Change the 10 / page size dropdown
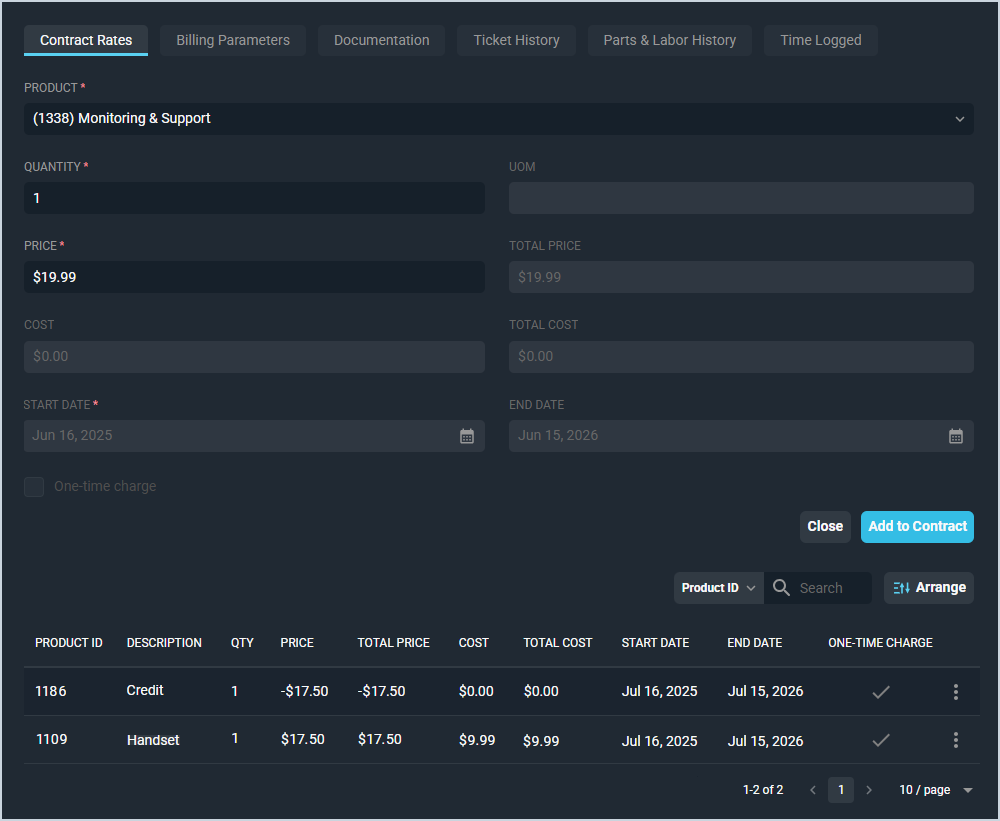This screenshot has width=1000, height=821. coord(935,790)
